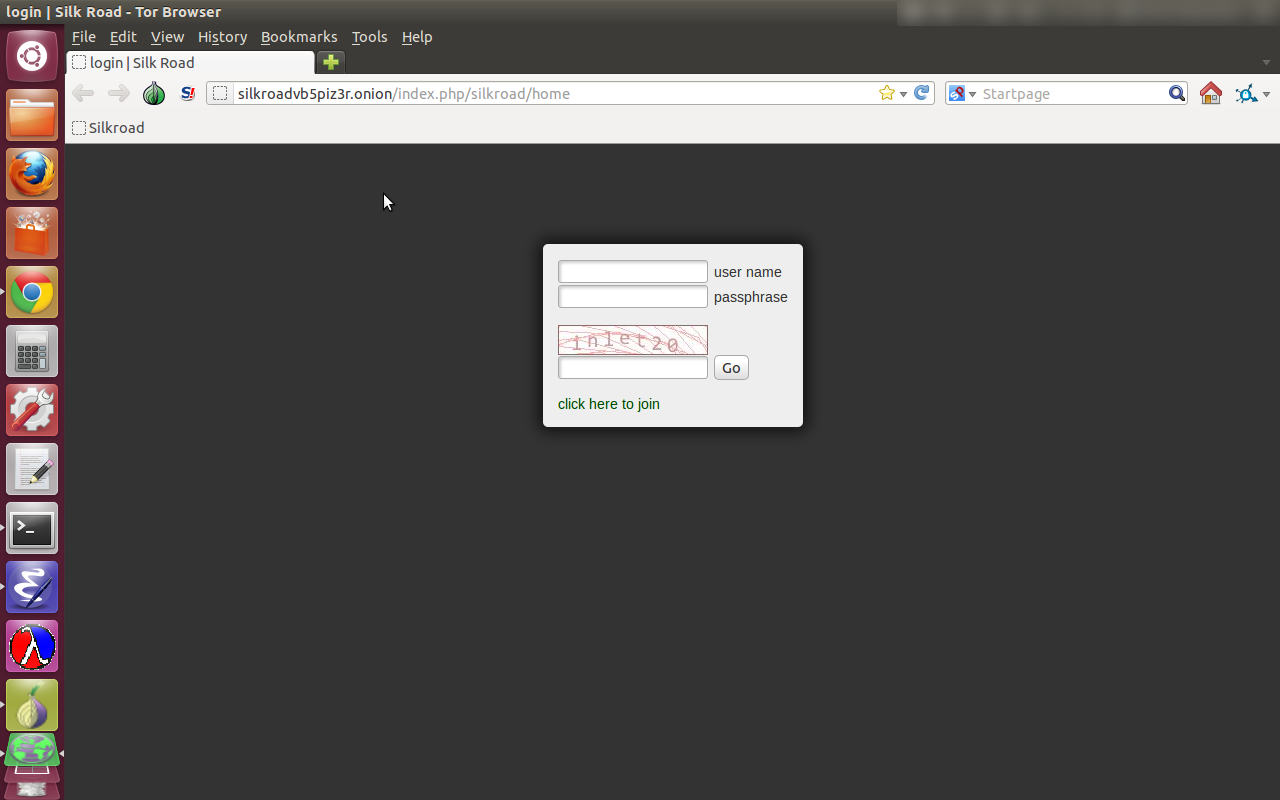The height and width of the screenshot is (800, 1280).
Task: Click the 'click here to join' link
Action: tap(608, 404)
